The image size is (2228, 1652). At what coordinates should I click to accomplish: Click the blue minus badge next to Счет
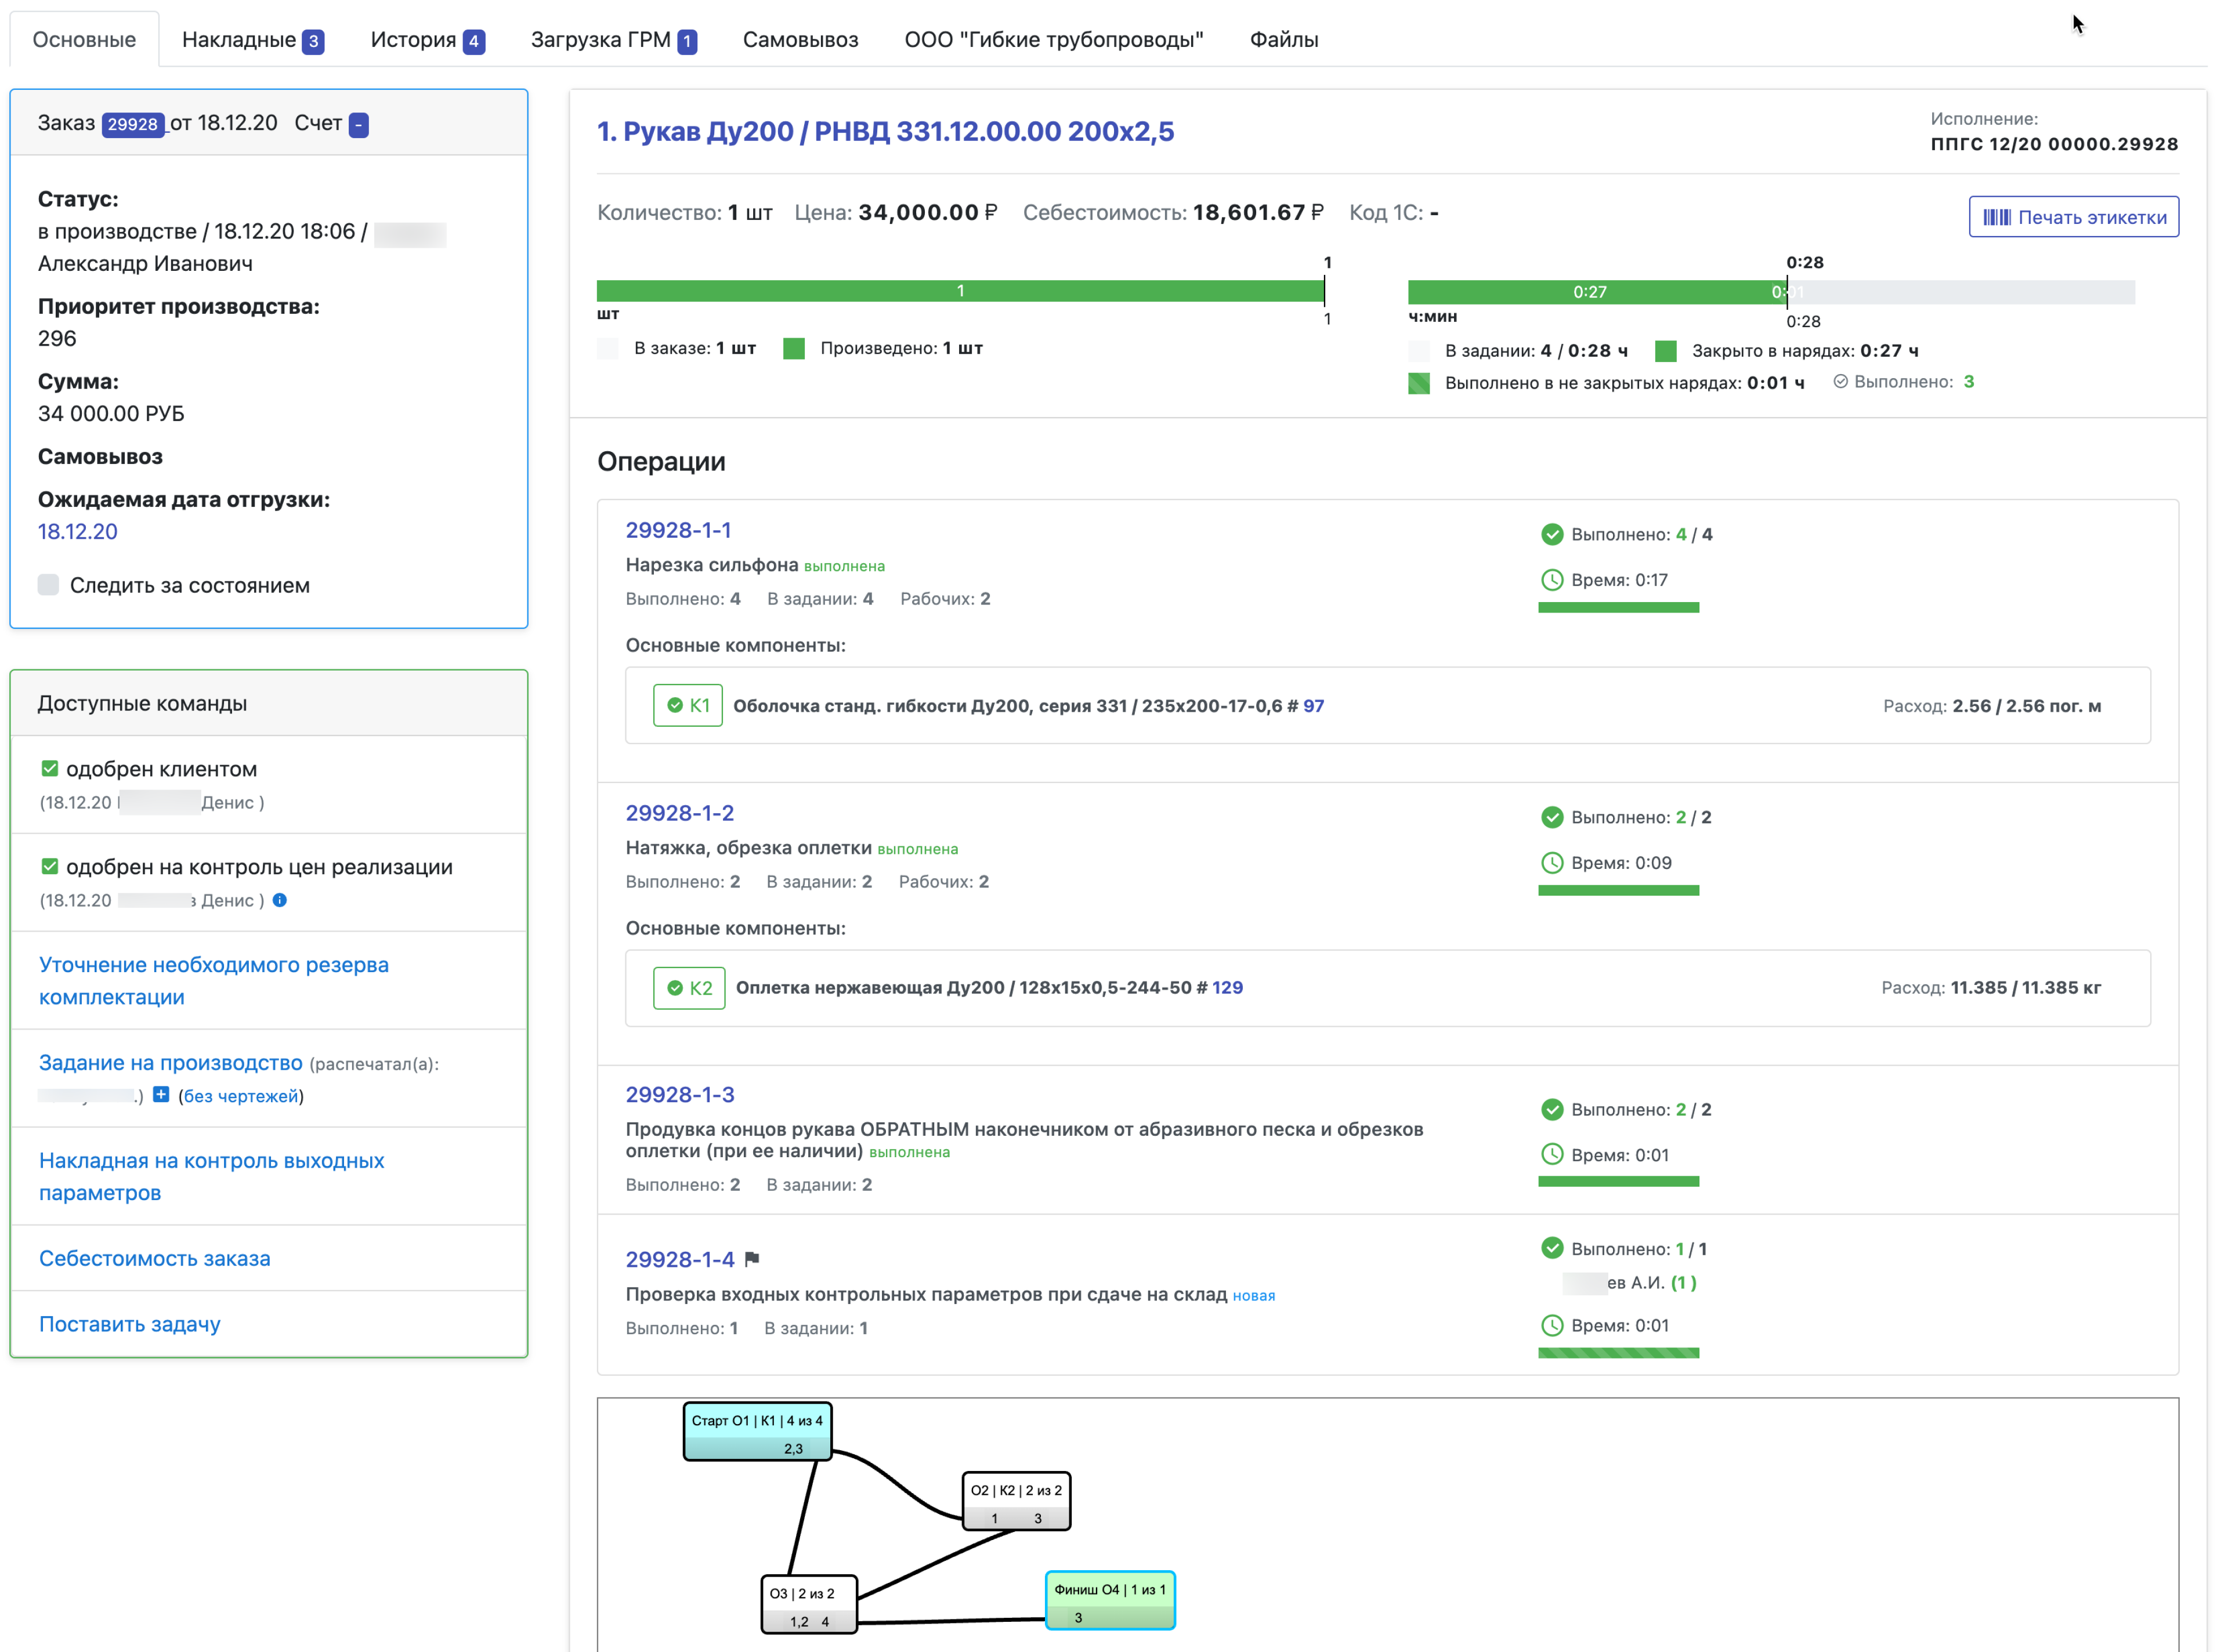coord(358,124)
